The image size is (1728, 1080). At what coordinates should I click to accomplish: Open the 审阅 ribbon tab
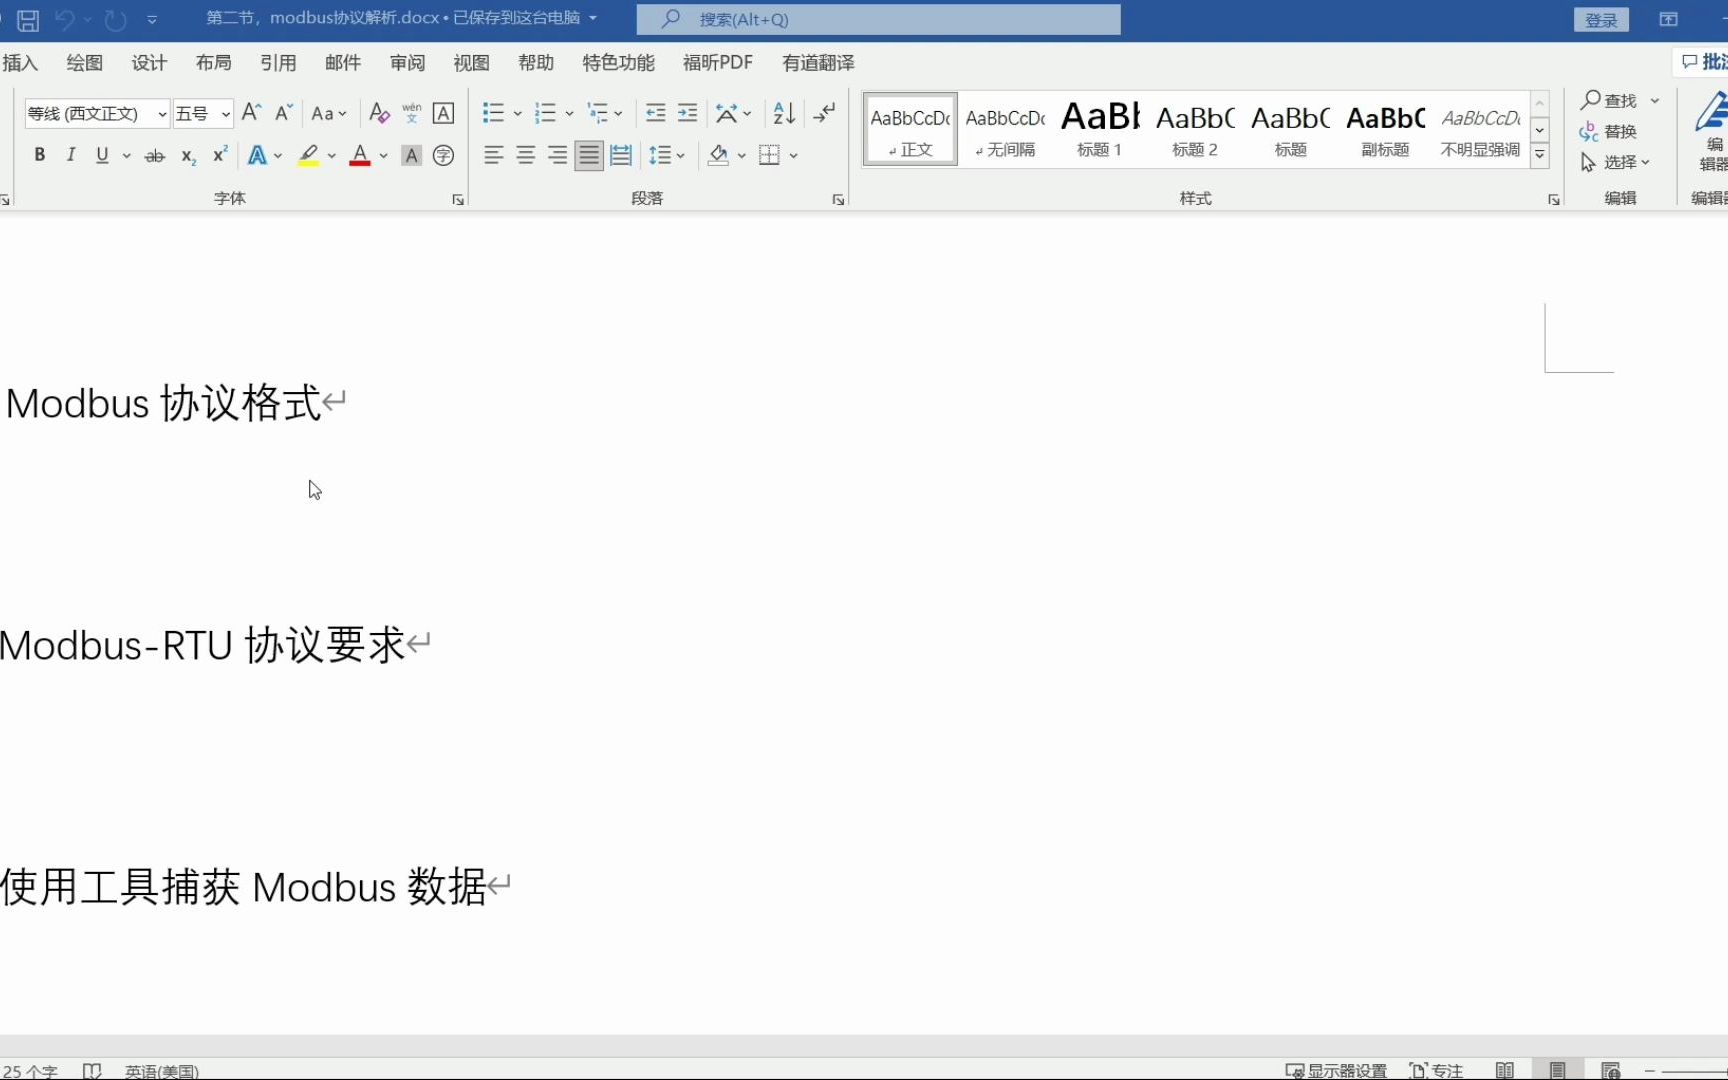407,63
